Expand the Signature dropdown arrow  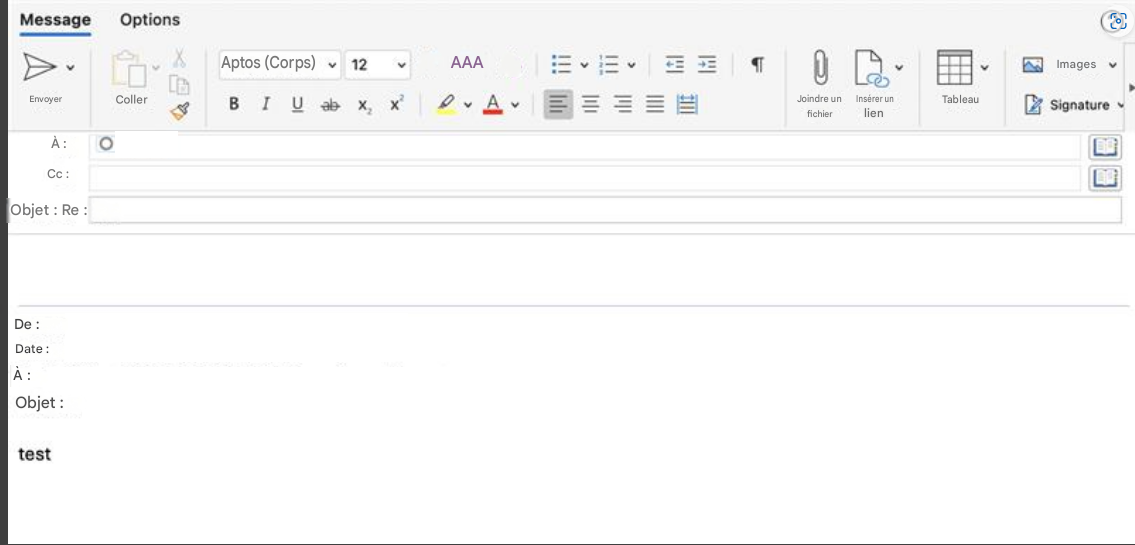pyautogui.click(x=1121, y=106)
